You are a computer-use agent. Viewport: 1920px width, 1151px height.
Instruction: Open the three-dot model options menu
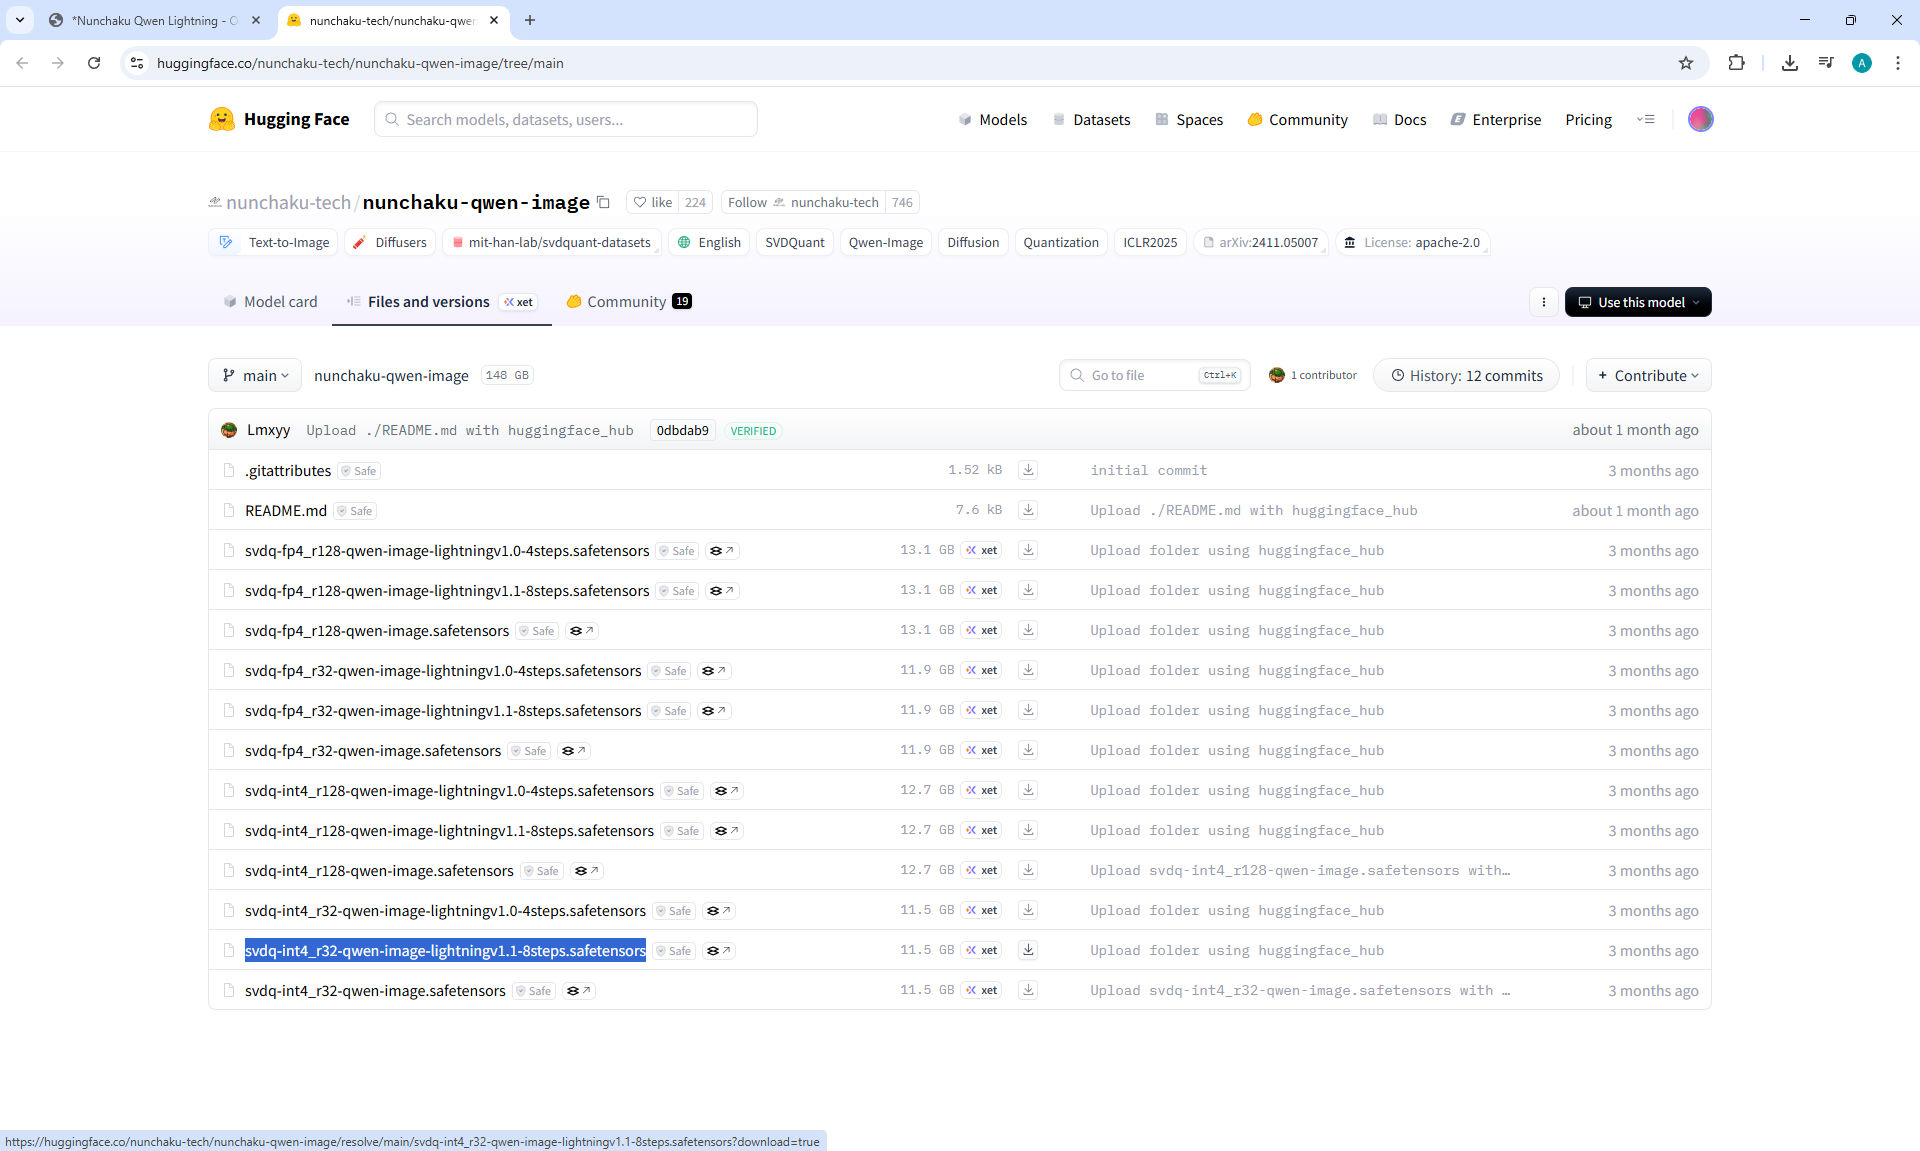pos(1543,302)
